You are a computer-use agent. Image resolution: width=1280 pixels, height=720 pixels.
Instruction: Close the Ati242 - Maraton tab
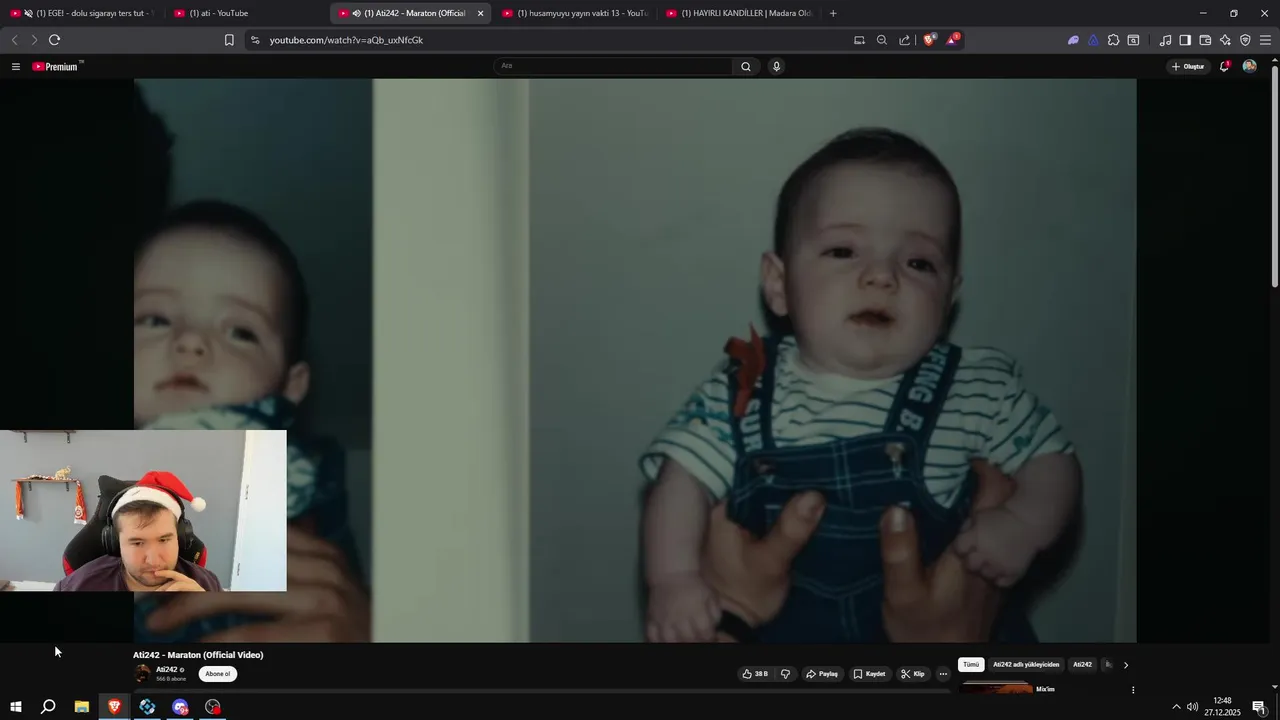[x=480, y=13]
